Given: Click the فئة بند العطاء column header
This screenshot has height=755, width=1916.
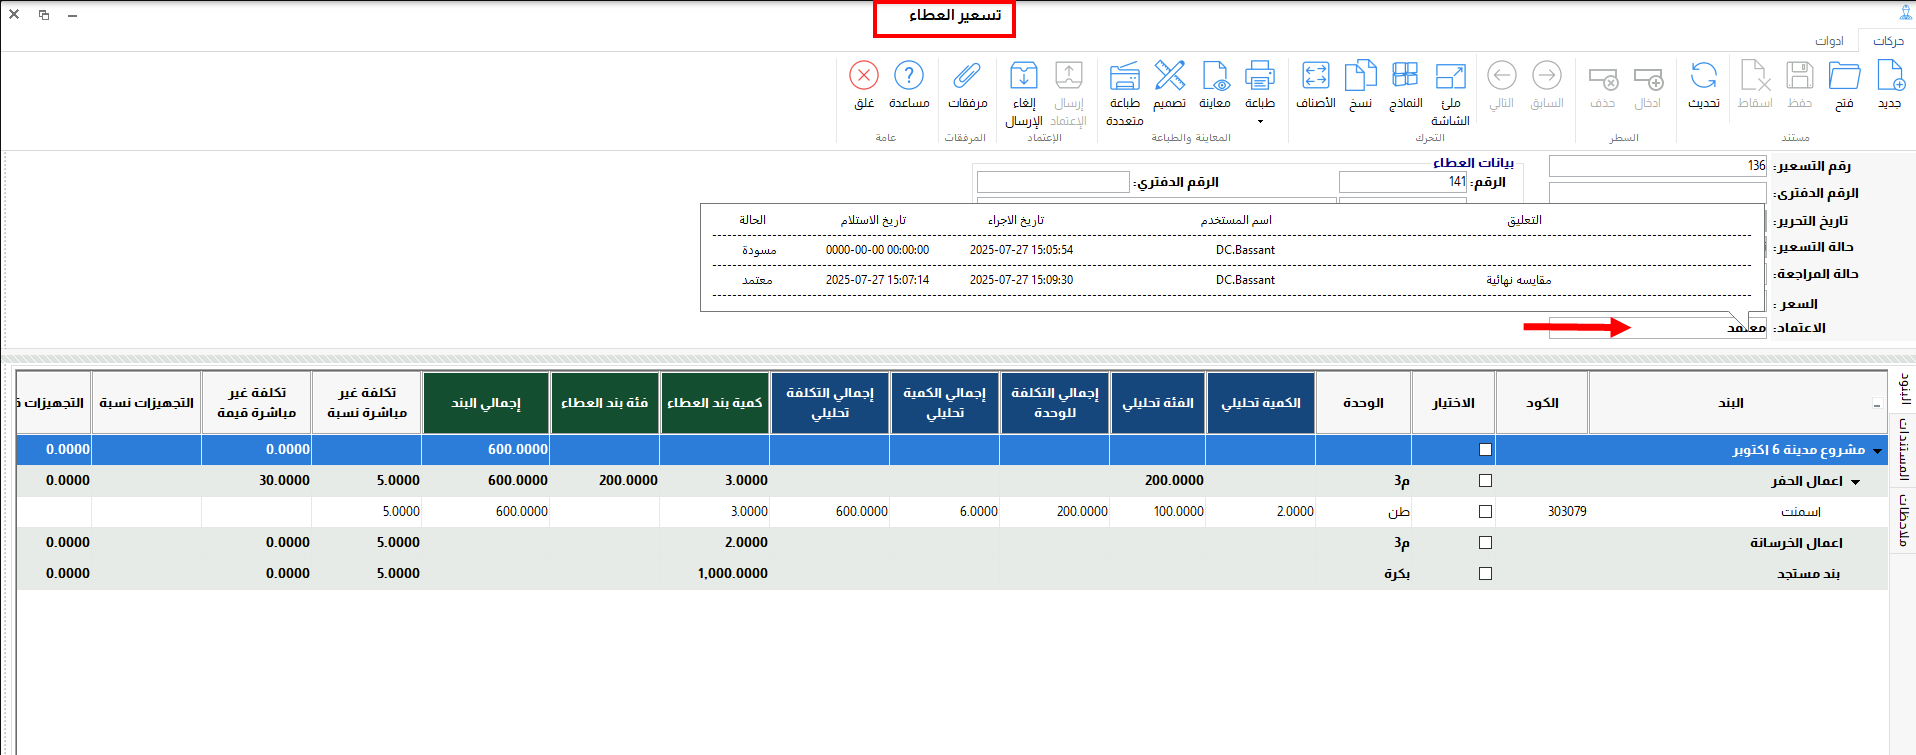Looking at the screenshot, I should [604, 403].
